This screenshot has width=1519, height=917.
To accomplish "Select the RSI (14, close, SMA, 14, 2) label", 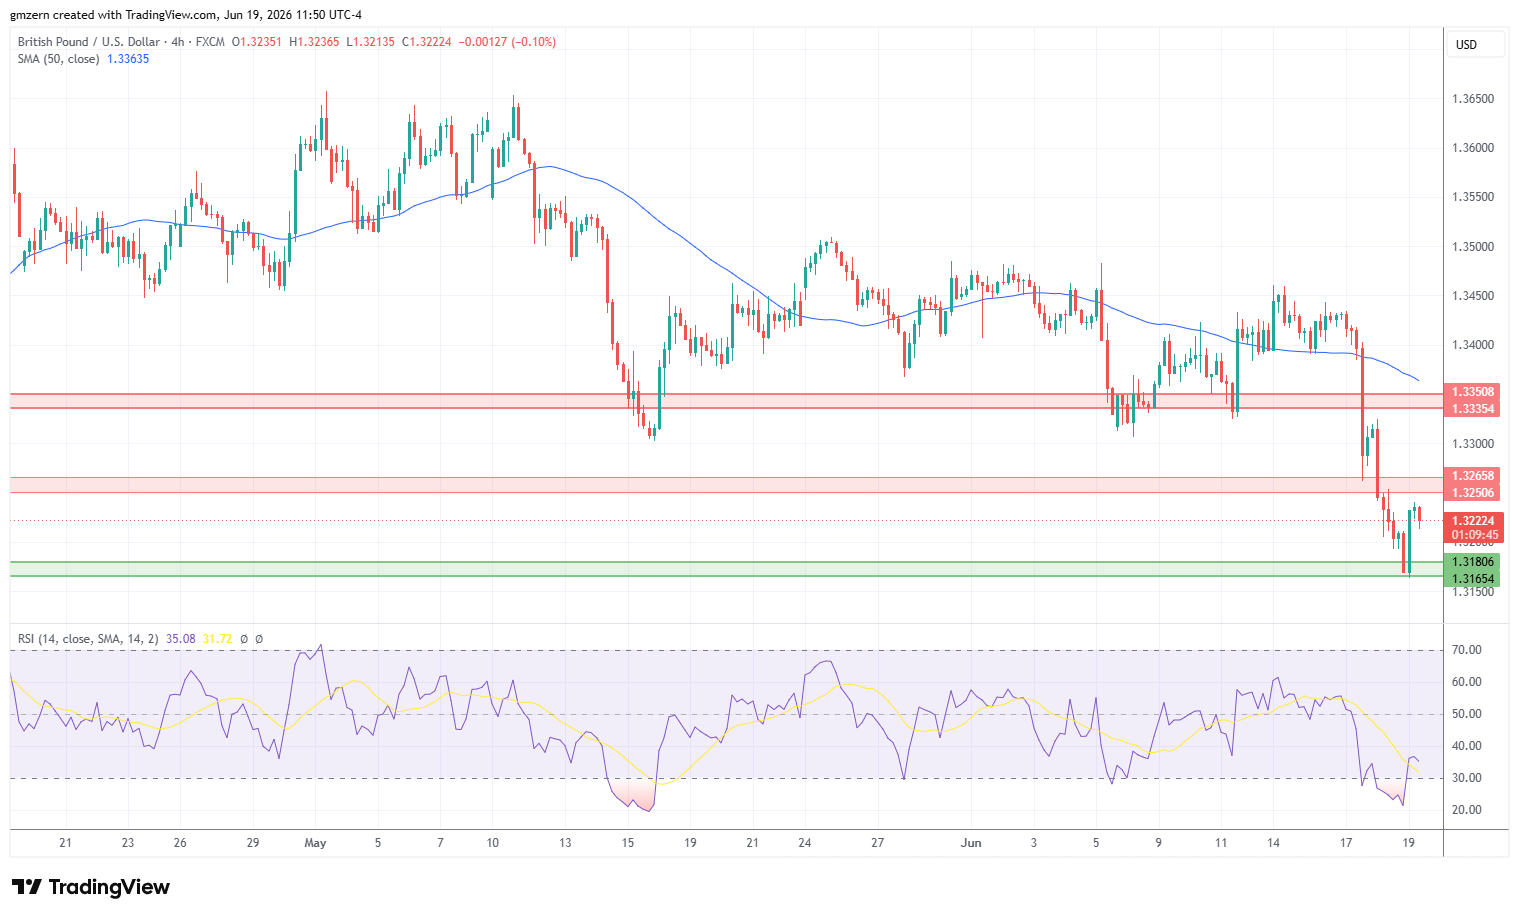I will click(x=88, y=639).
